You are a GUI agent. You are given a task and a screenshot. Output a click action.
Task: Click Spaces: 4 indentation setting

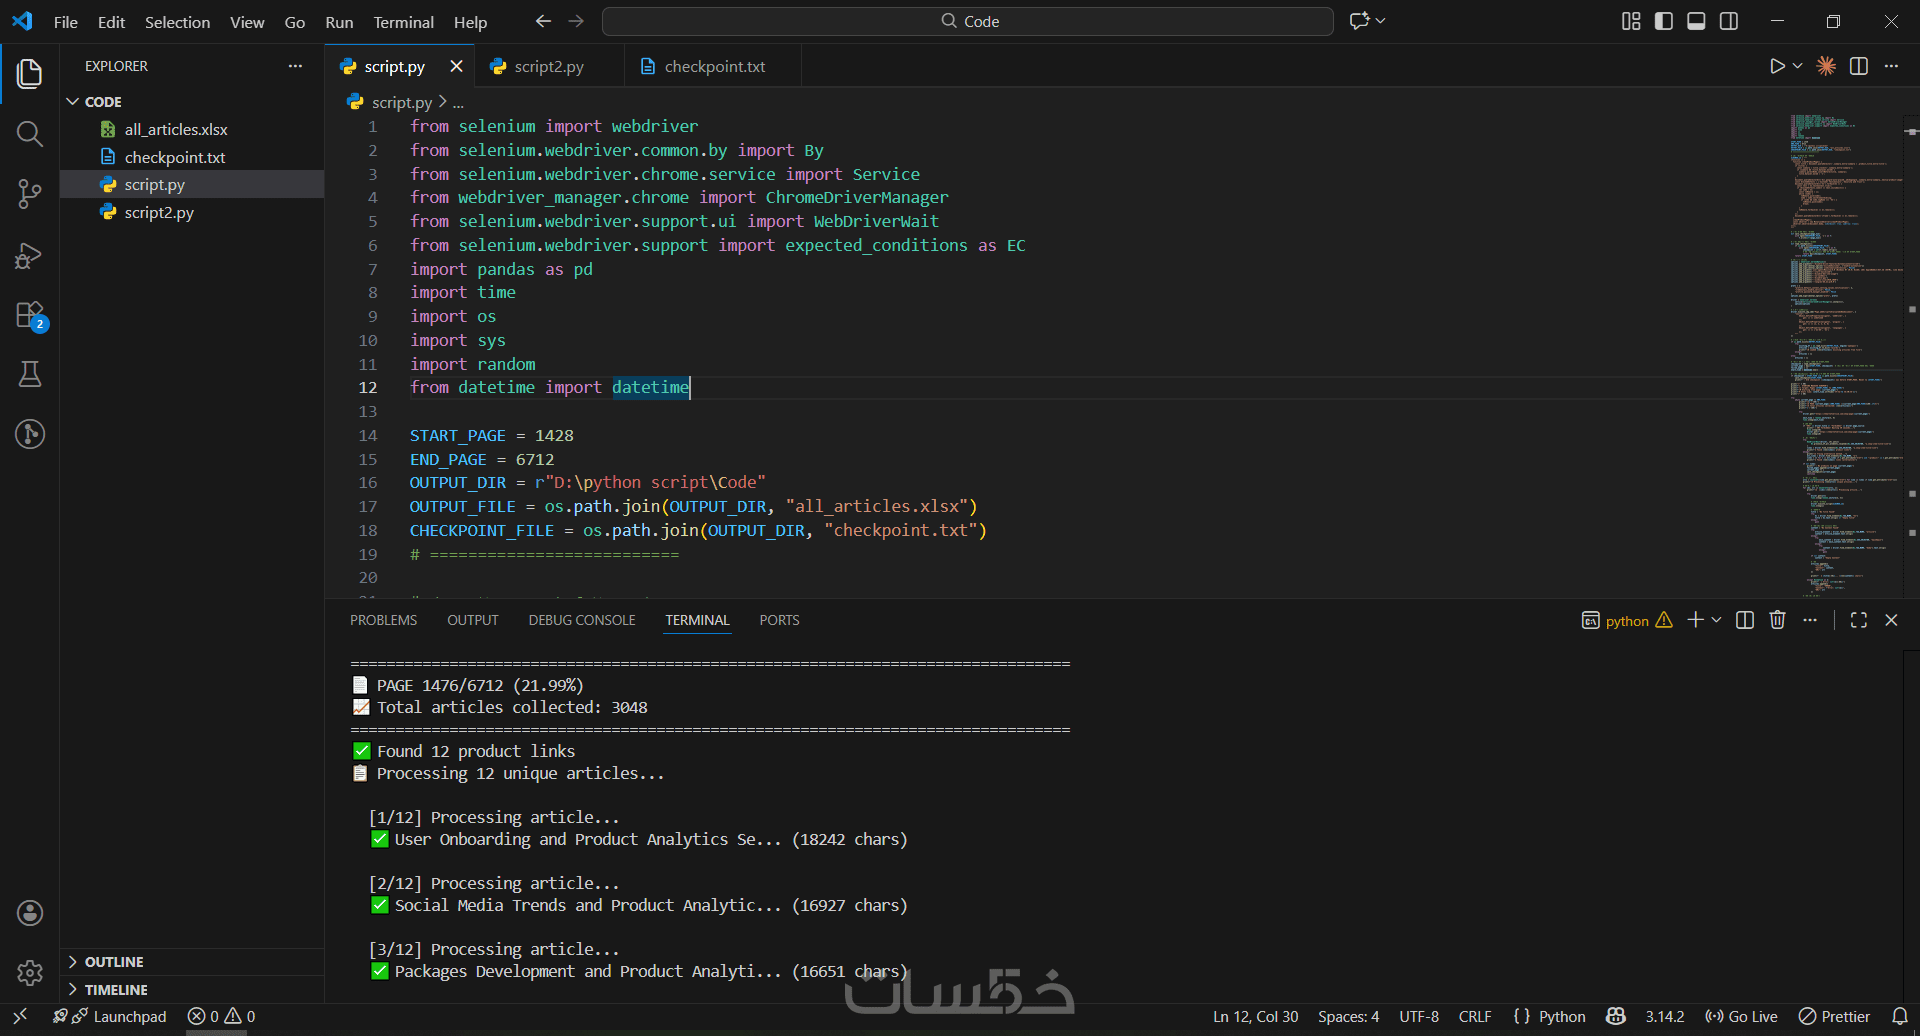click(1348, 1016)
